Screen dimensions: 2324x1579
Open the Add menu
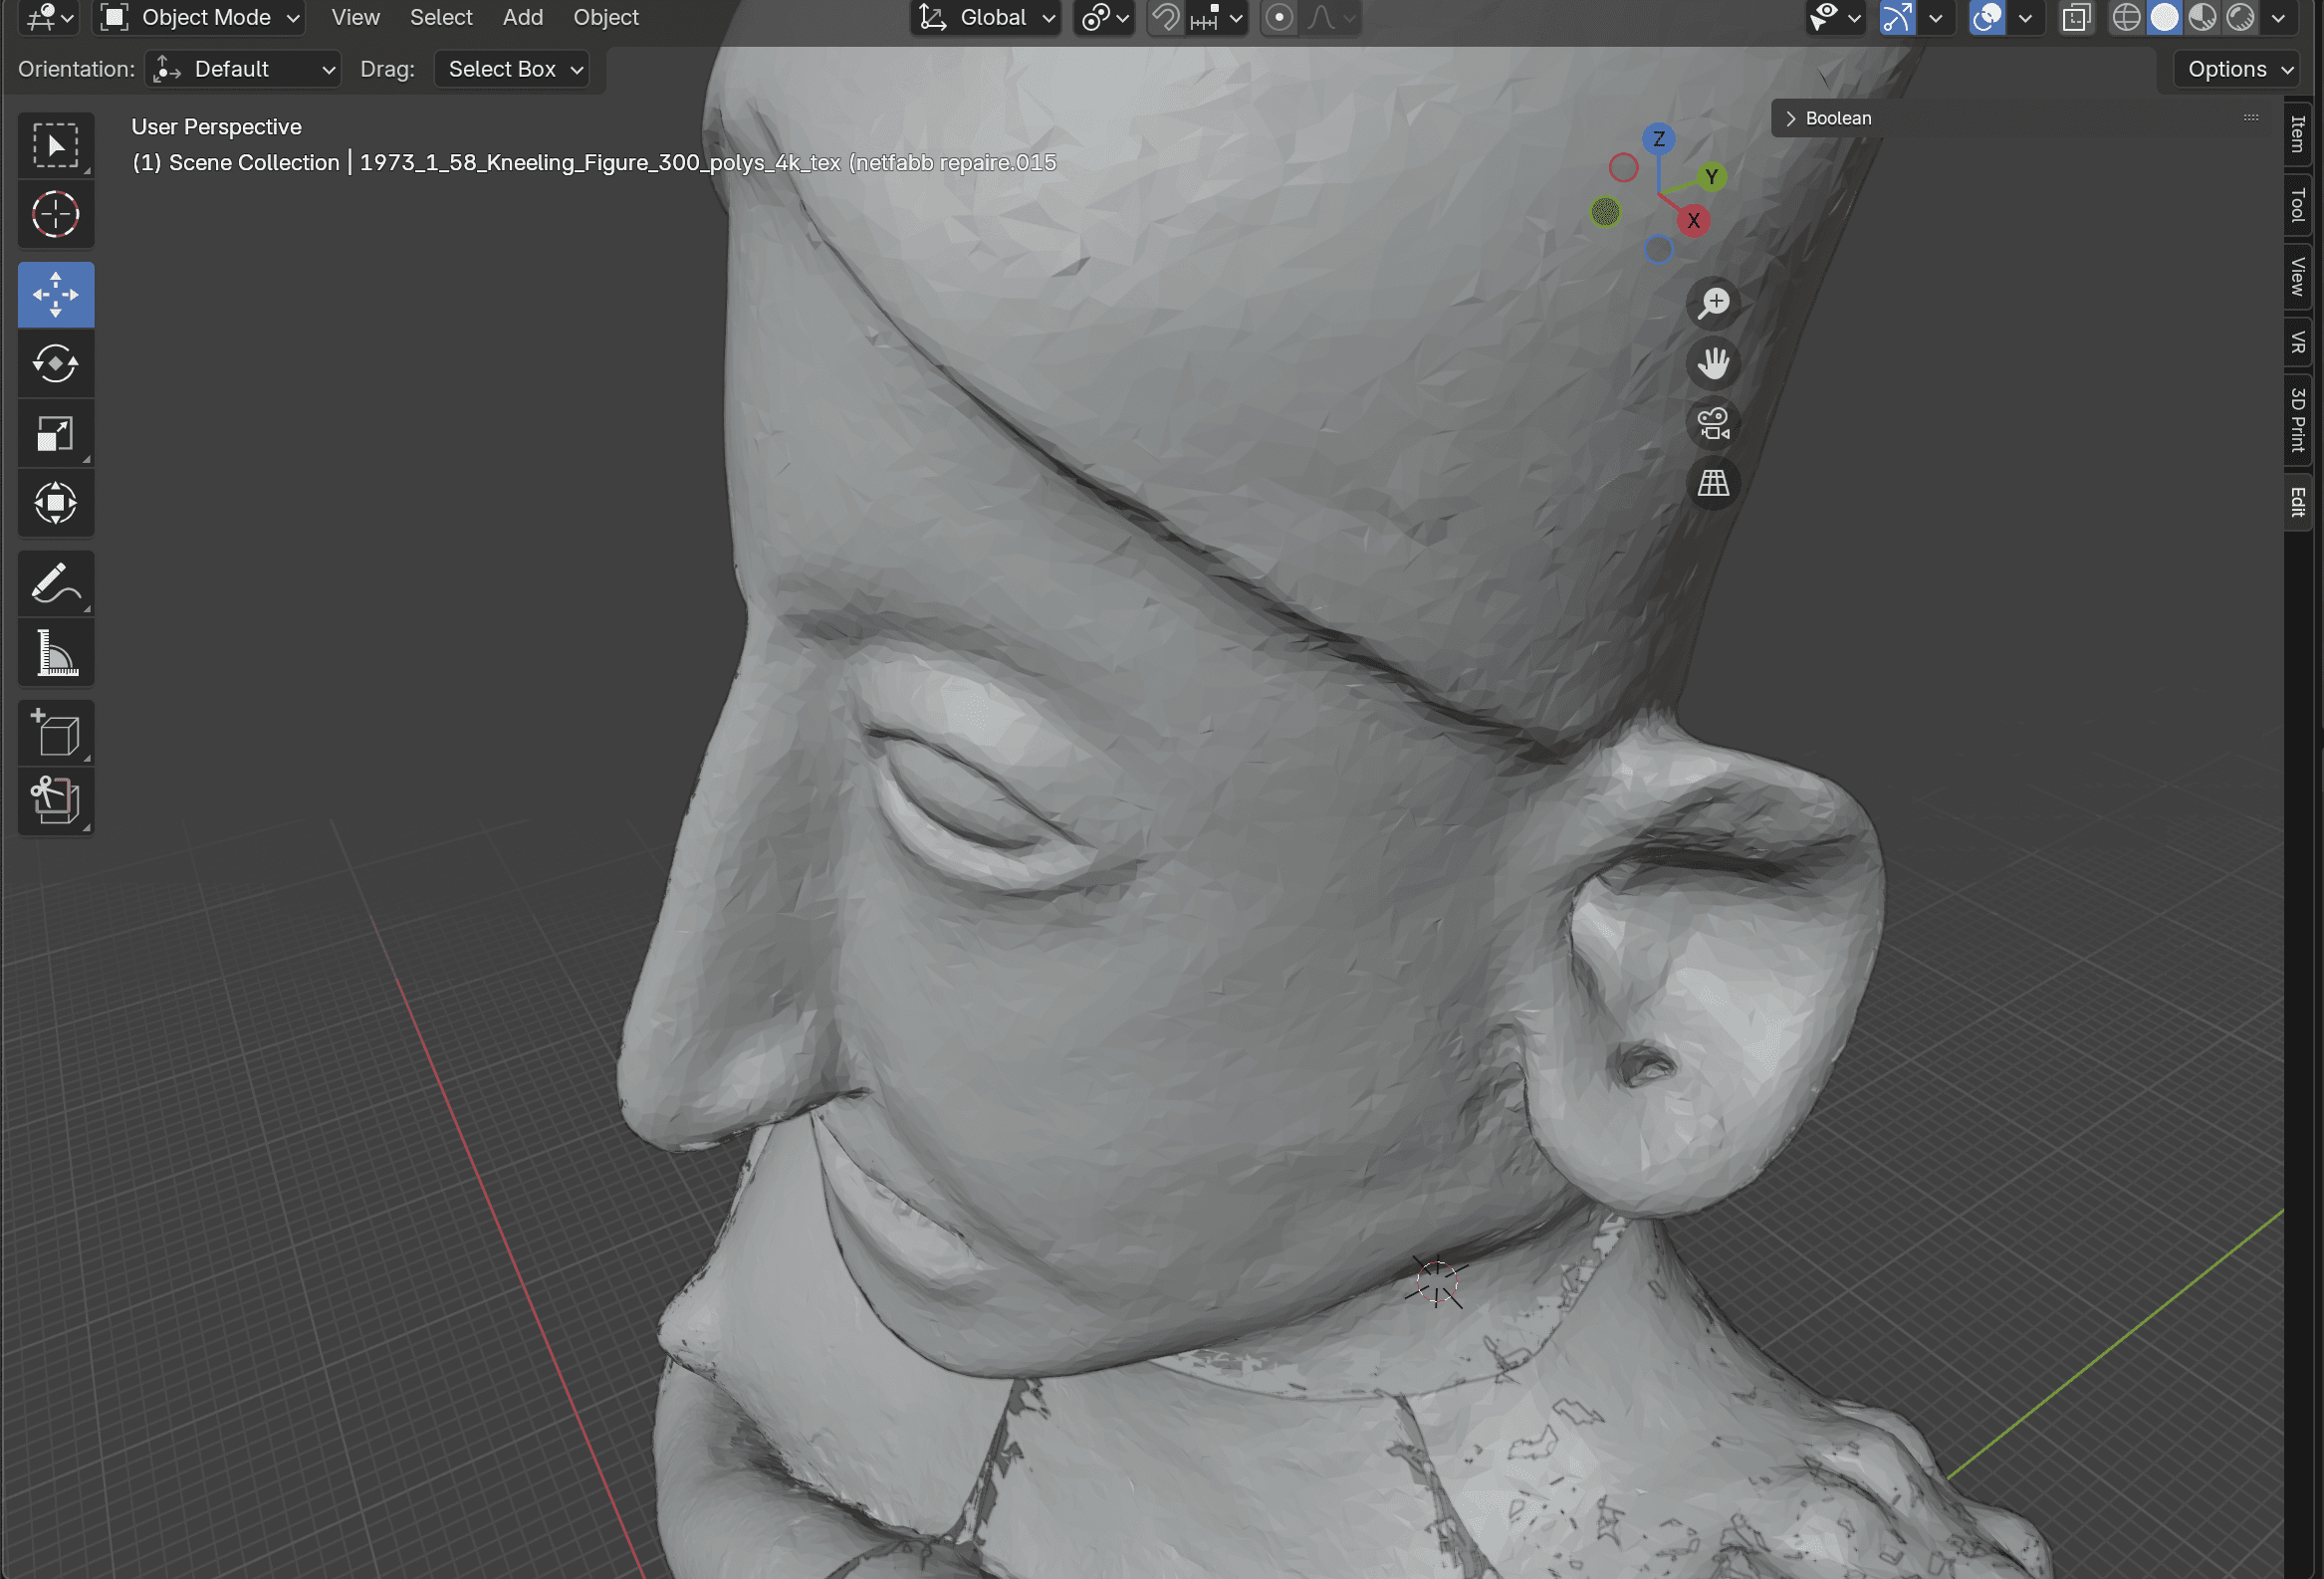[x=522, y=18]
